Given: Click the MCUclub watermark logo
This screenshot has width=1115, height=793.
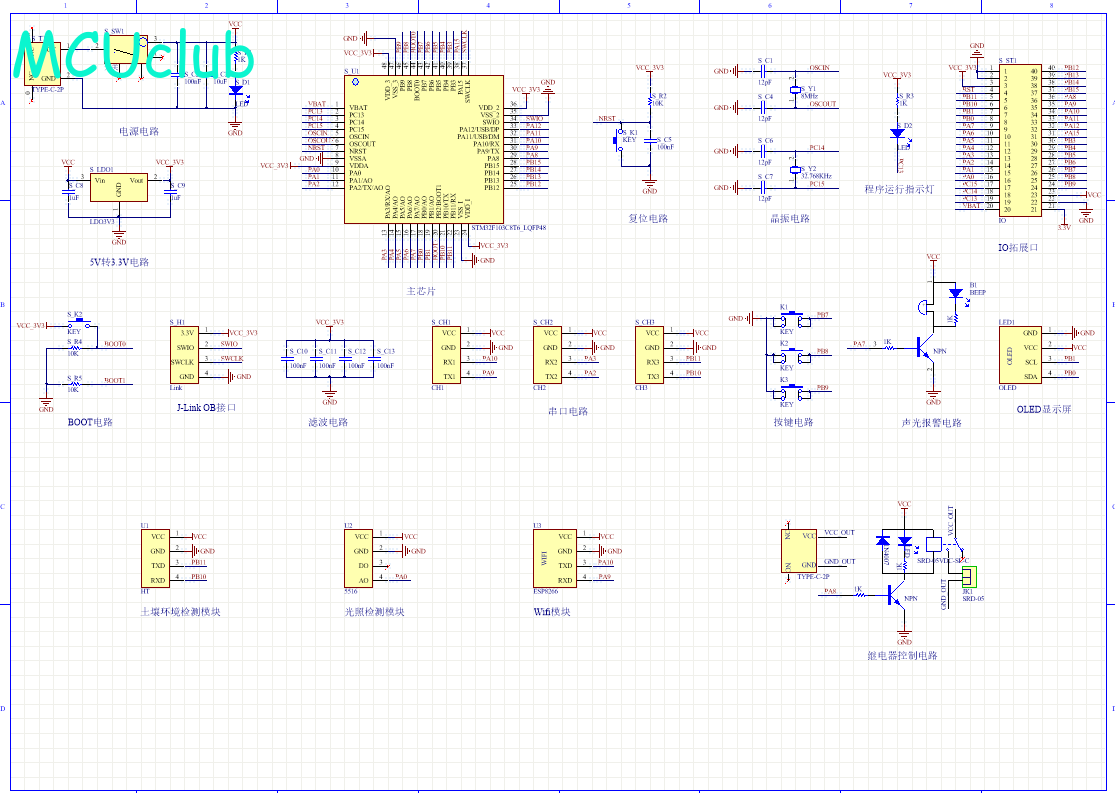Looking at the screenshot, I should (134, 55).
